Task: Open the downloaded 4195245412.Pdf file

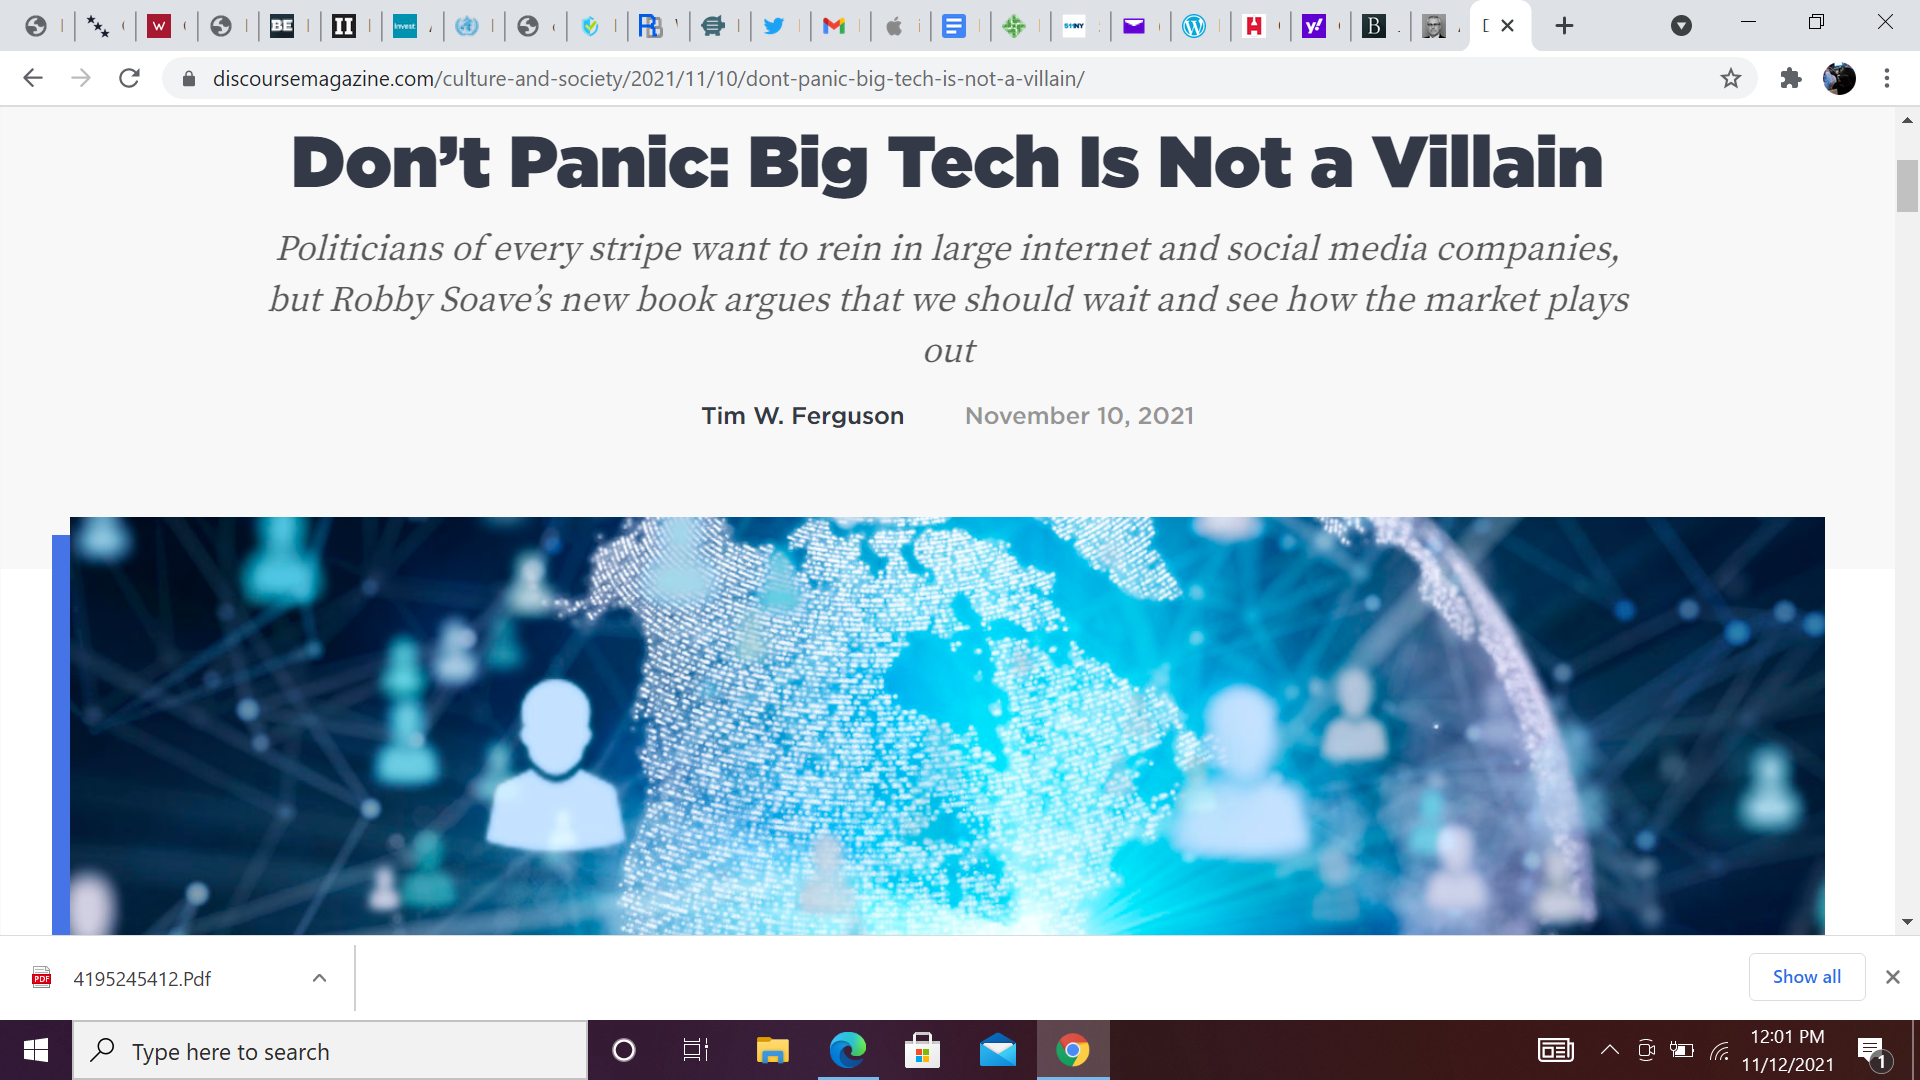Action: (x=141, y=978)
